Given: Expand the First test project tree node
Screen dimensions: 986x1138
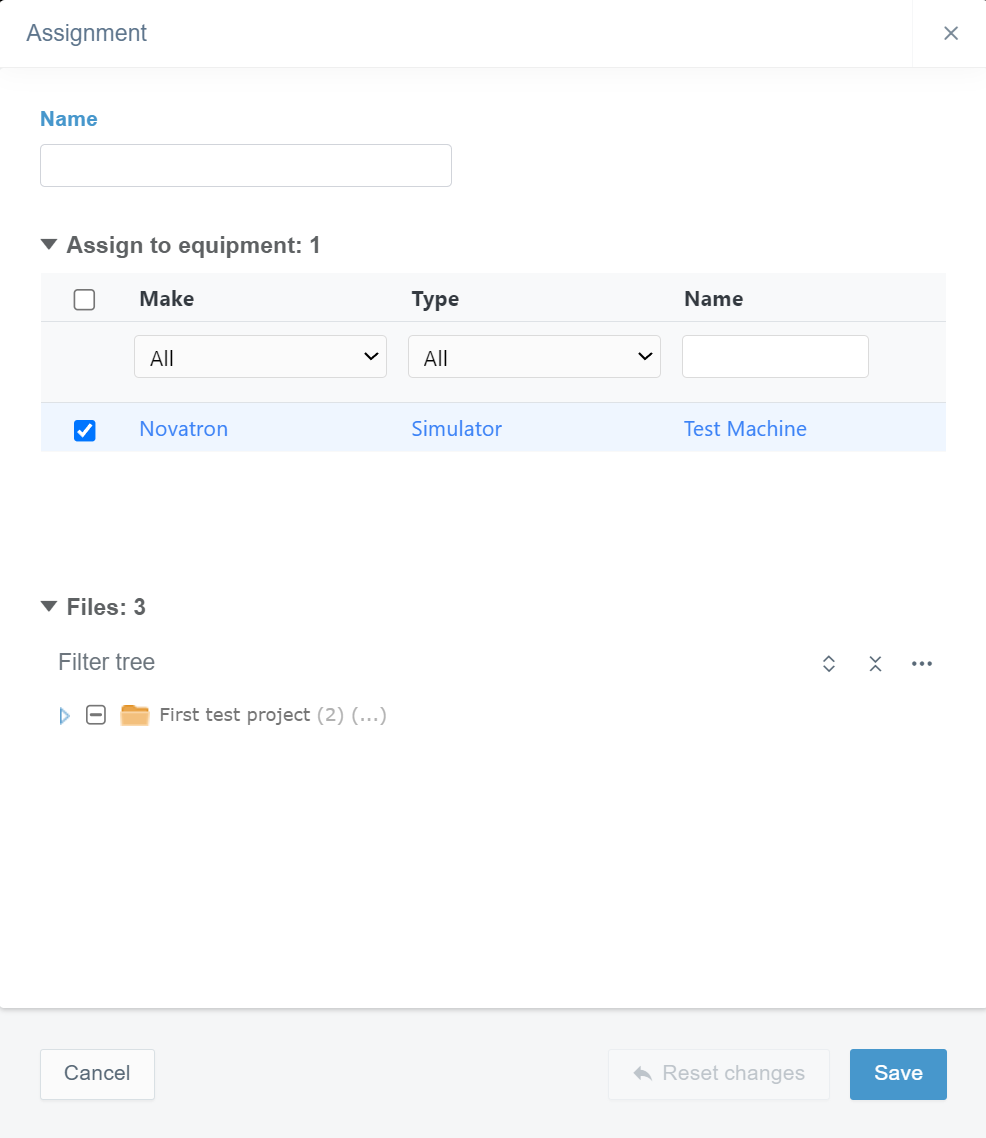Looking at the screenshot, I should coord(65,716).
